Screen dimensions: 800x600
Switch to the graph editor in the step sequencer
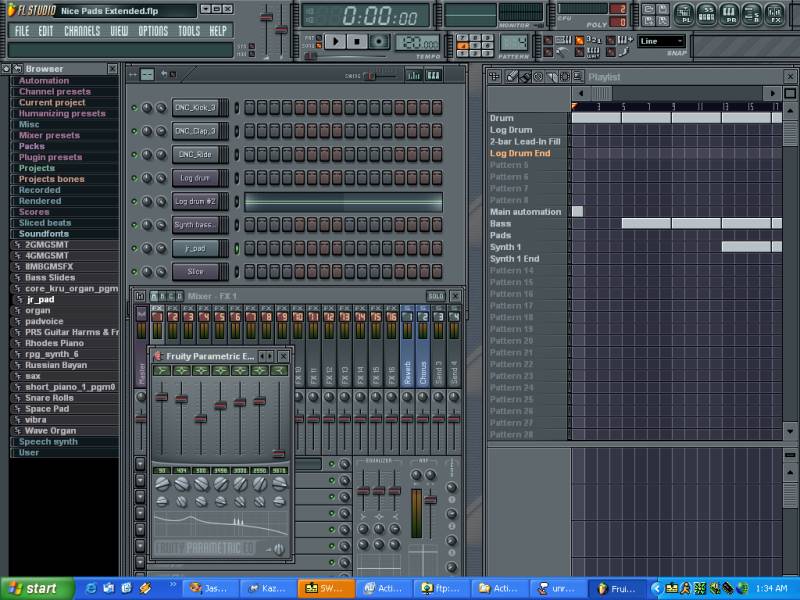[x=412, y=76]
